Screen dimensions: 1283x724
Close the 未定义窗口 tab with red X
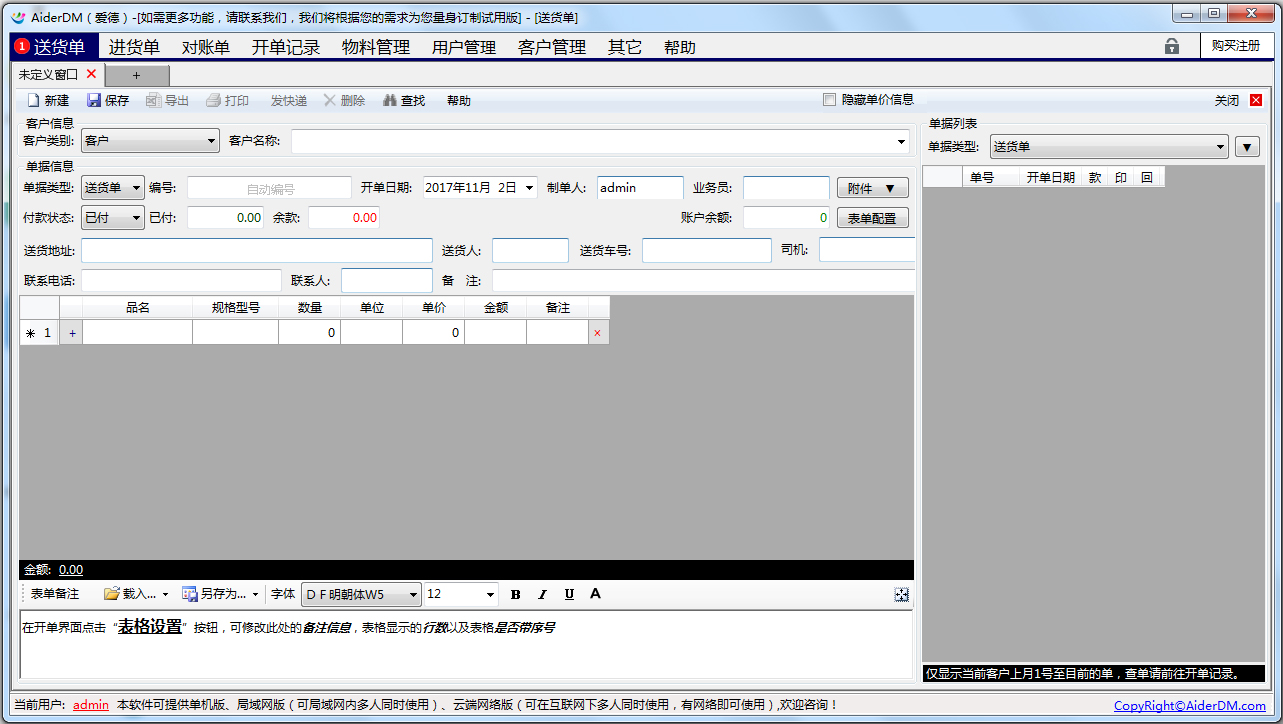pyautogui.click(x=91, y=74)
